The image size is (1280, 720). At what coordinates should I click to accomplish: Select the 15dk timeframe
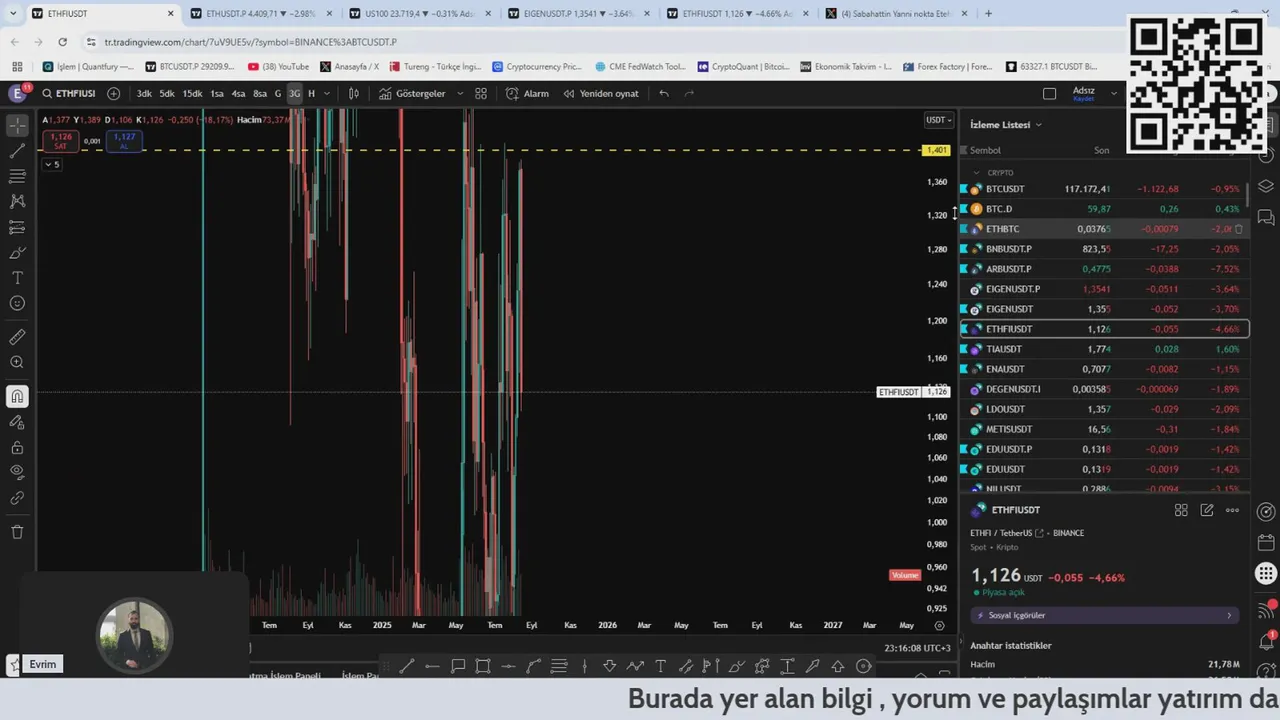click(192, 93)
